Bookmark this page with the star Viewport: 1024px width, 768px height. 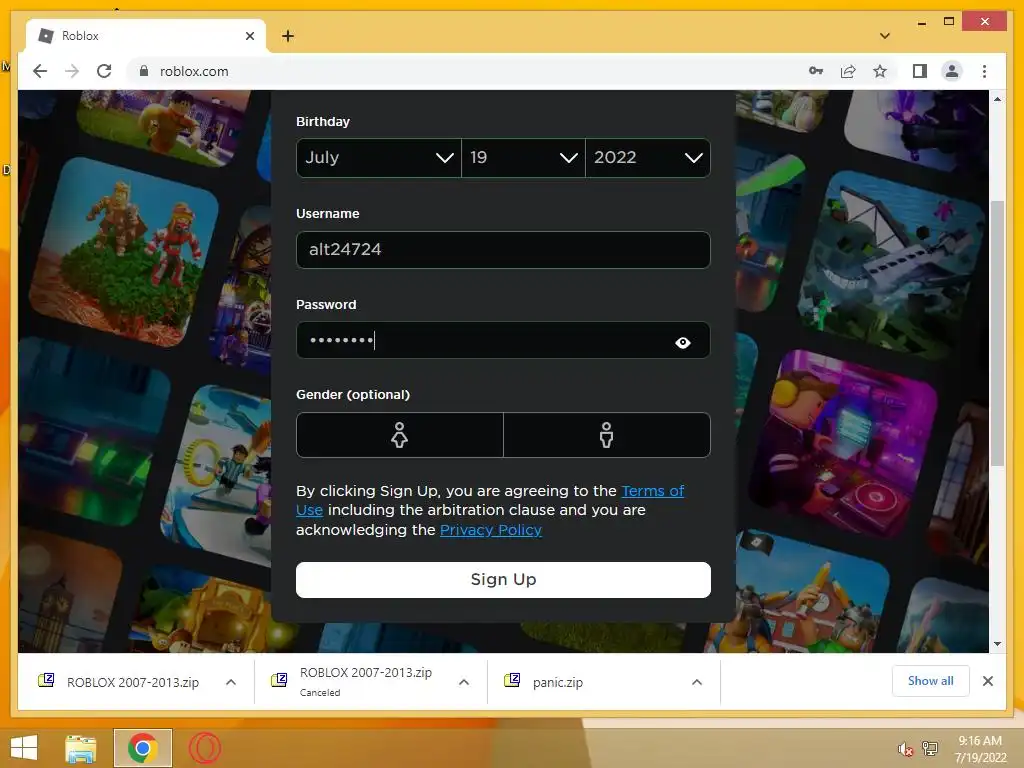880,71
